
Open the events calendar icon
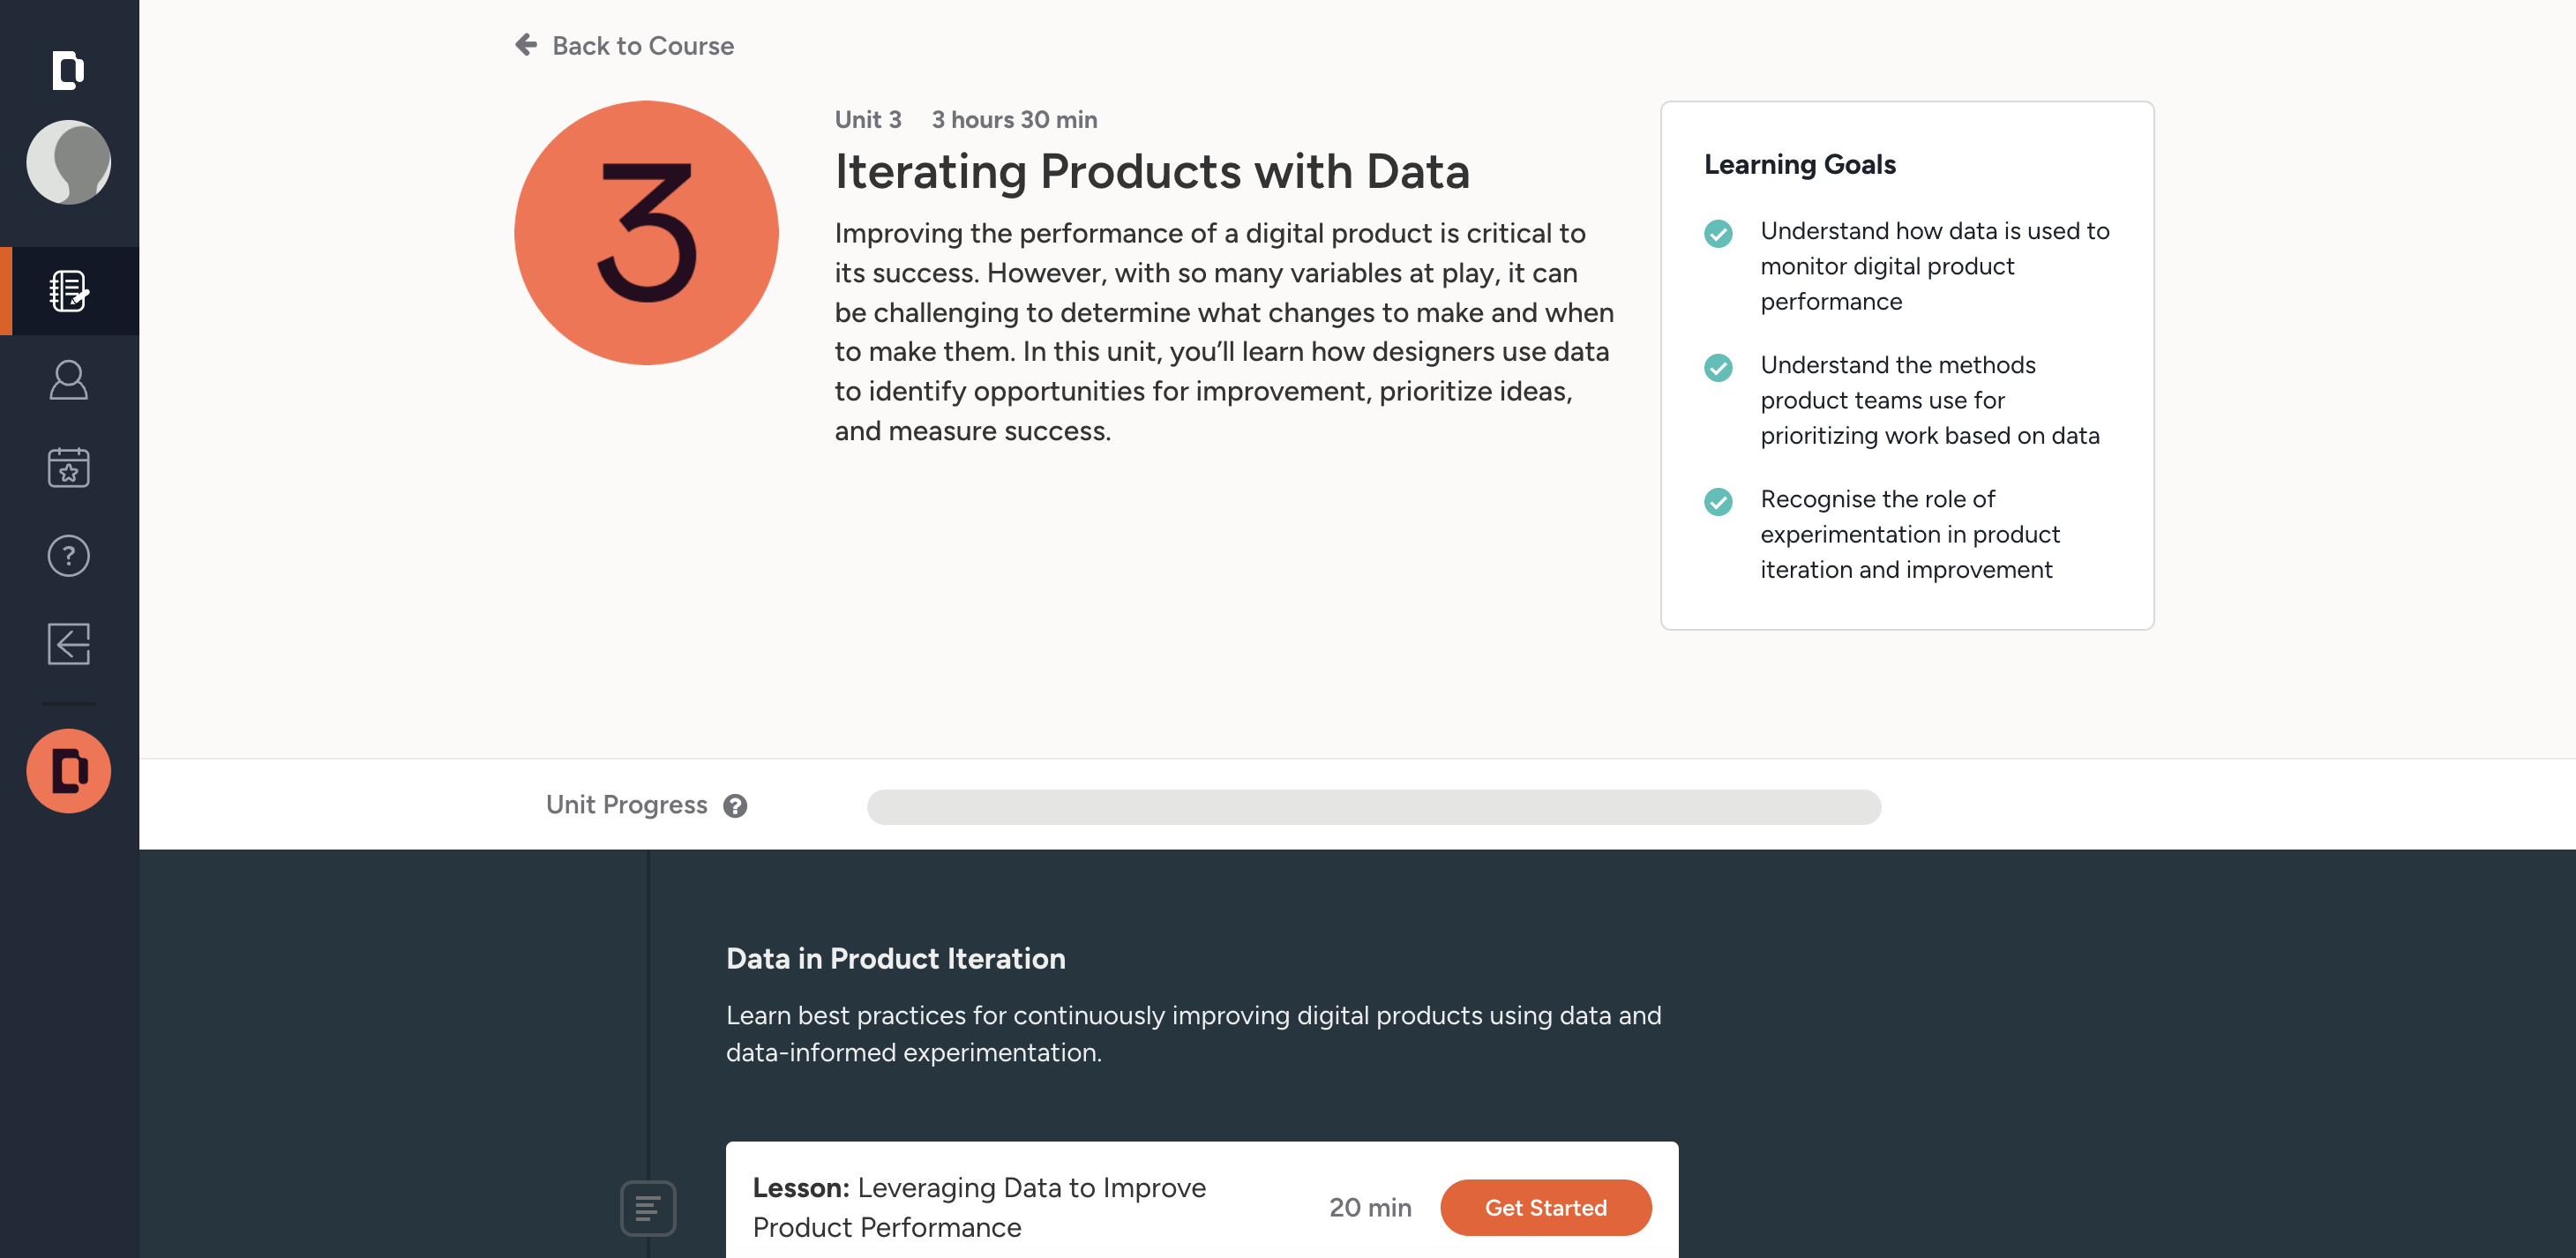pyautogui.click(x=67, y=467)
